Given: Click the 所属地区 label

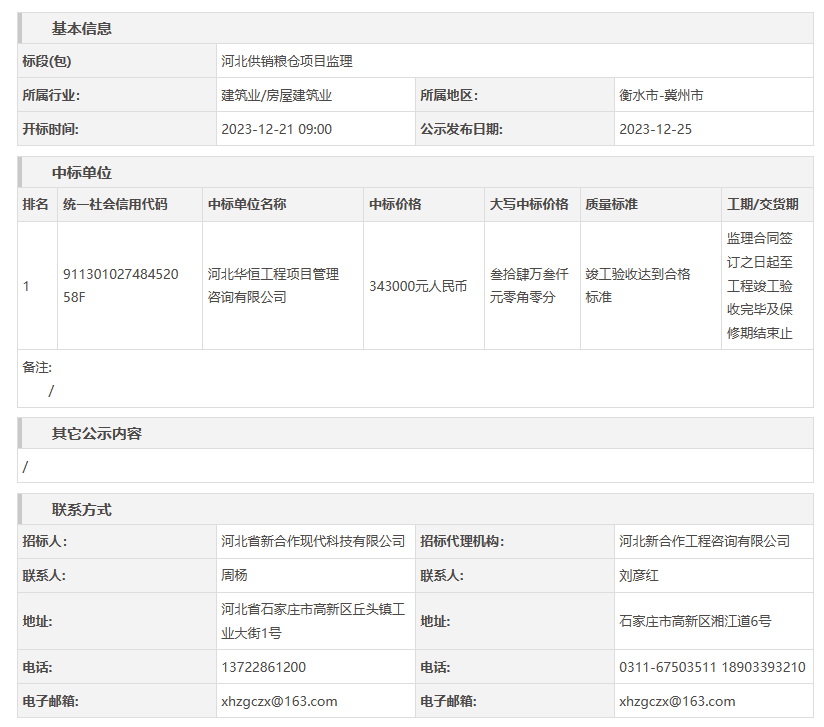Looking at the screenshot, I should [x=449, y=95].
